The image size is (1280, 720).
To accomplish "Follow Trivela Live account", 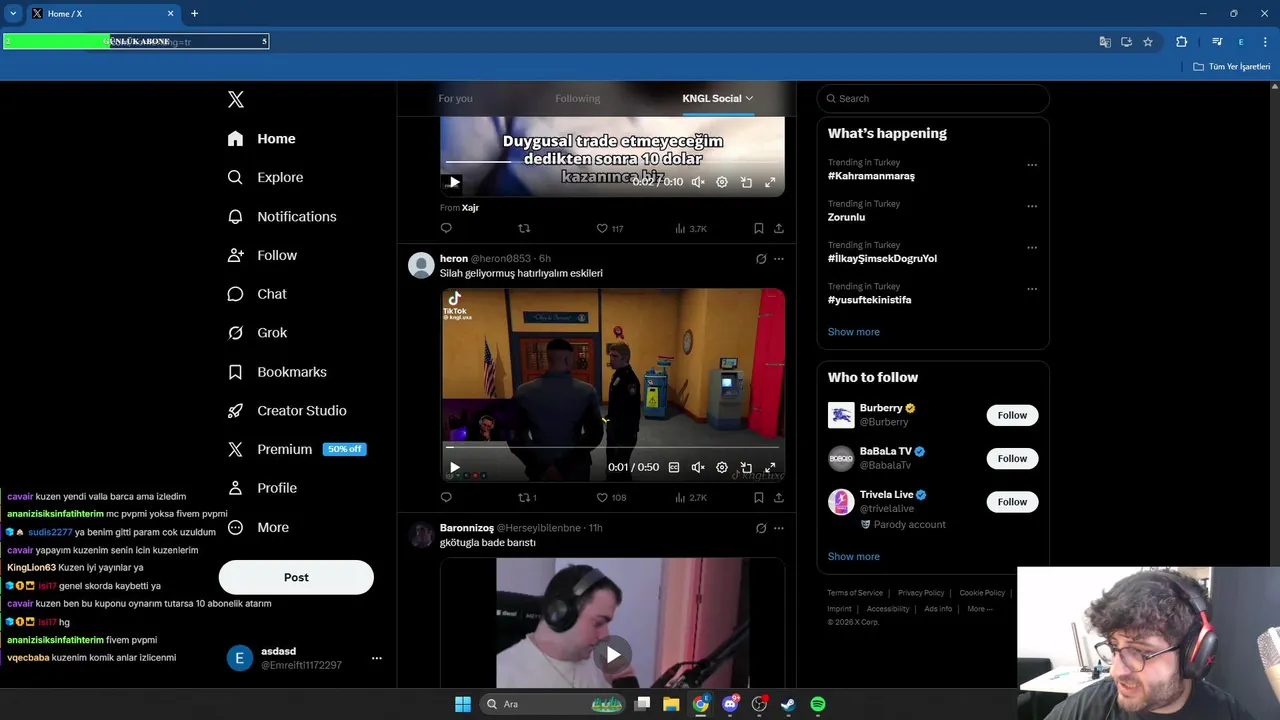I will 1012,502.
